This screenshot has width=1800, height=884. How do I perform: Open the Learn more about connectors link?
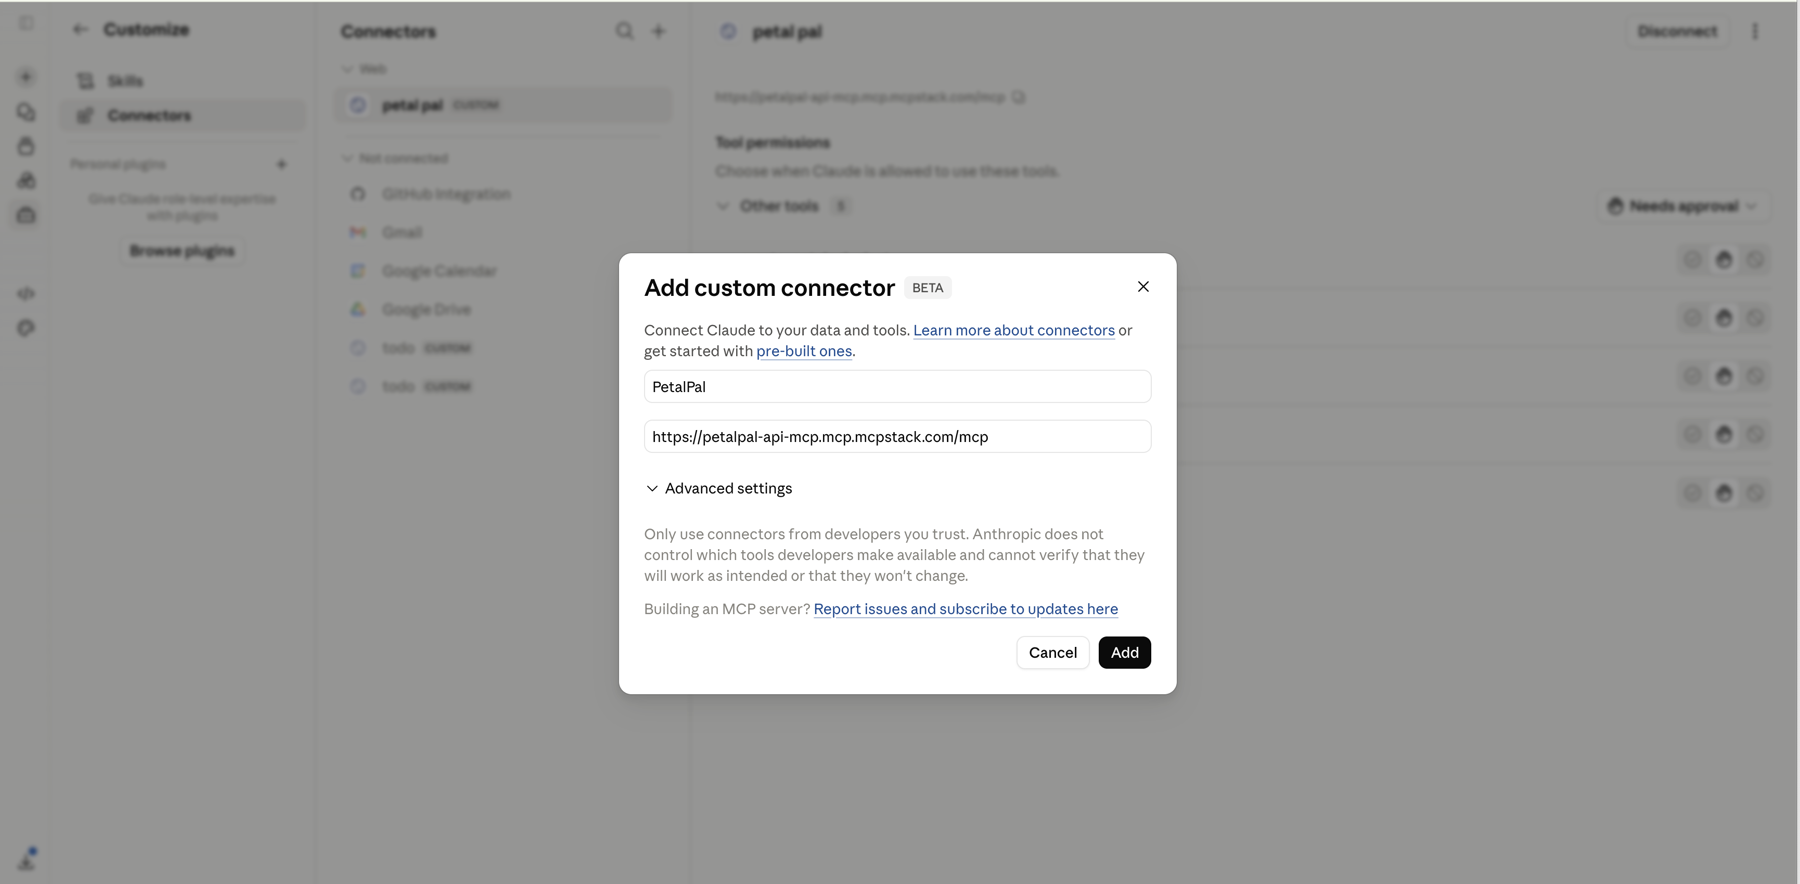[1013, 330]
